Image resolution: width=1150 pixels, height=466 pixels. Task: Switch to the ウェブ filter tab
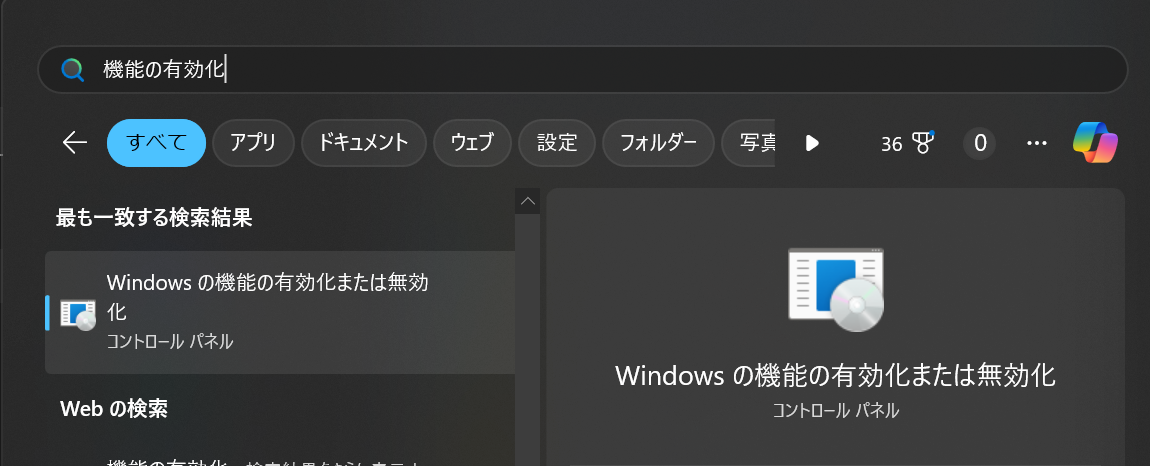(472, 143)
